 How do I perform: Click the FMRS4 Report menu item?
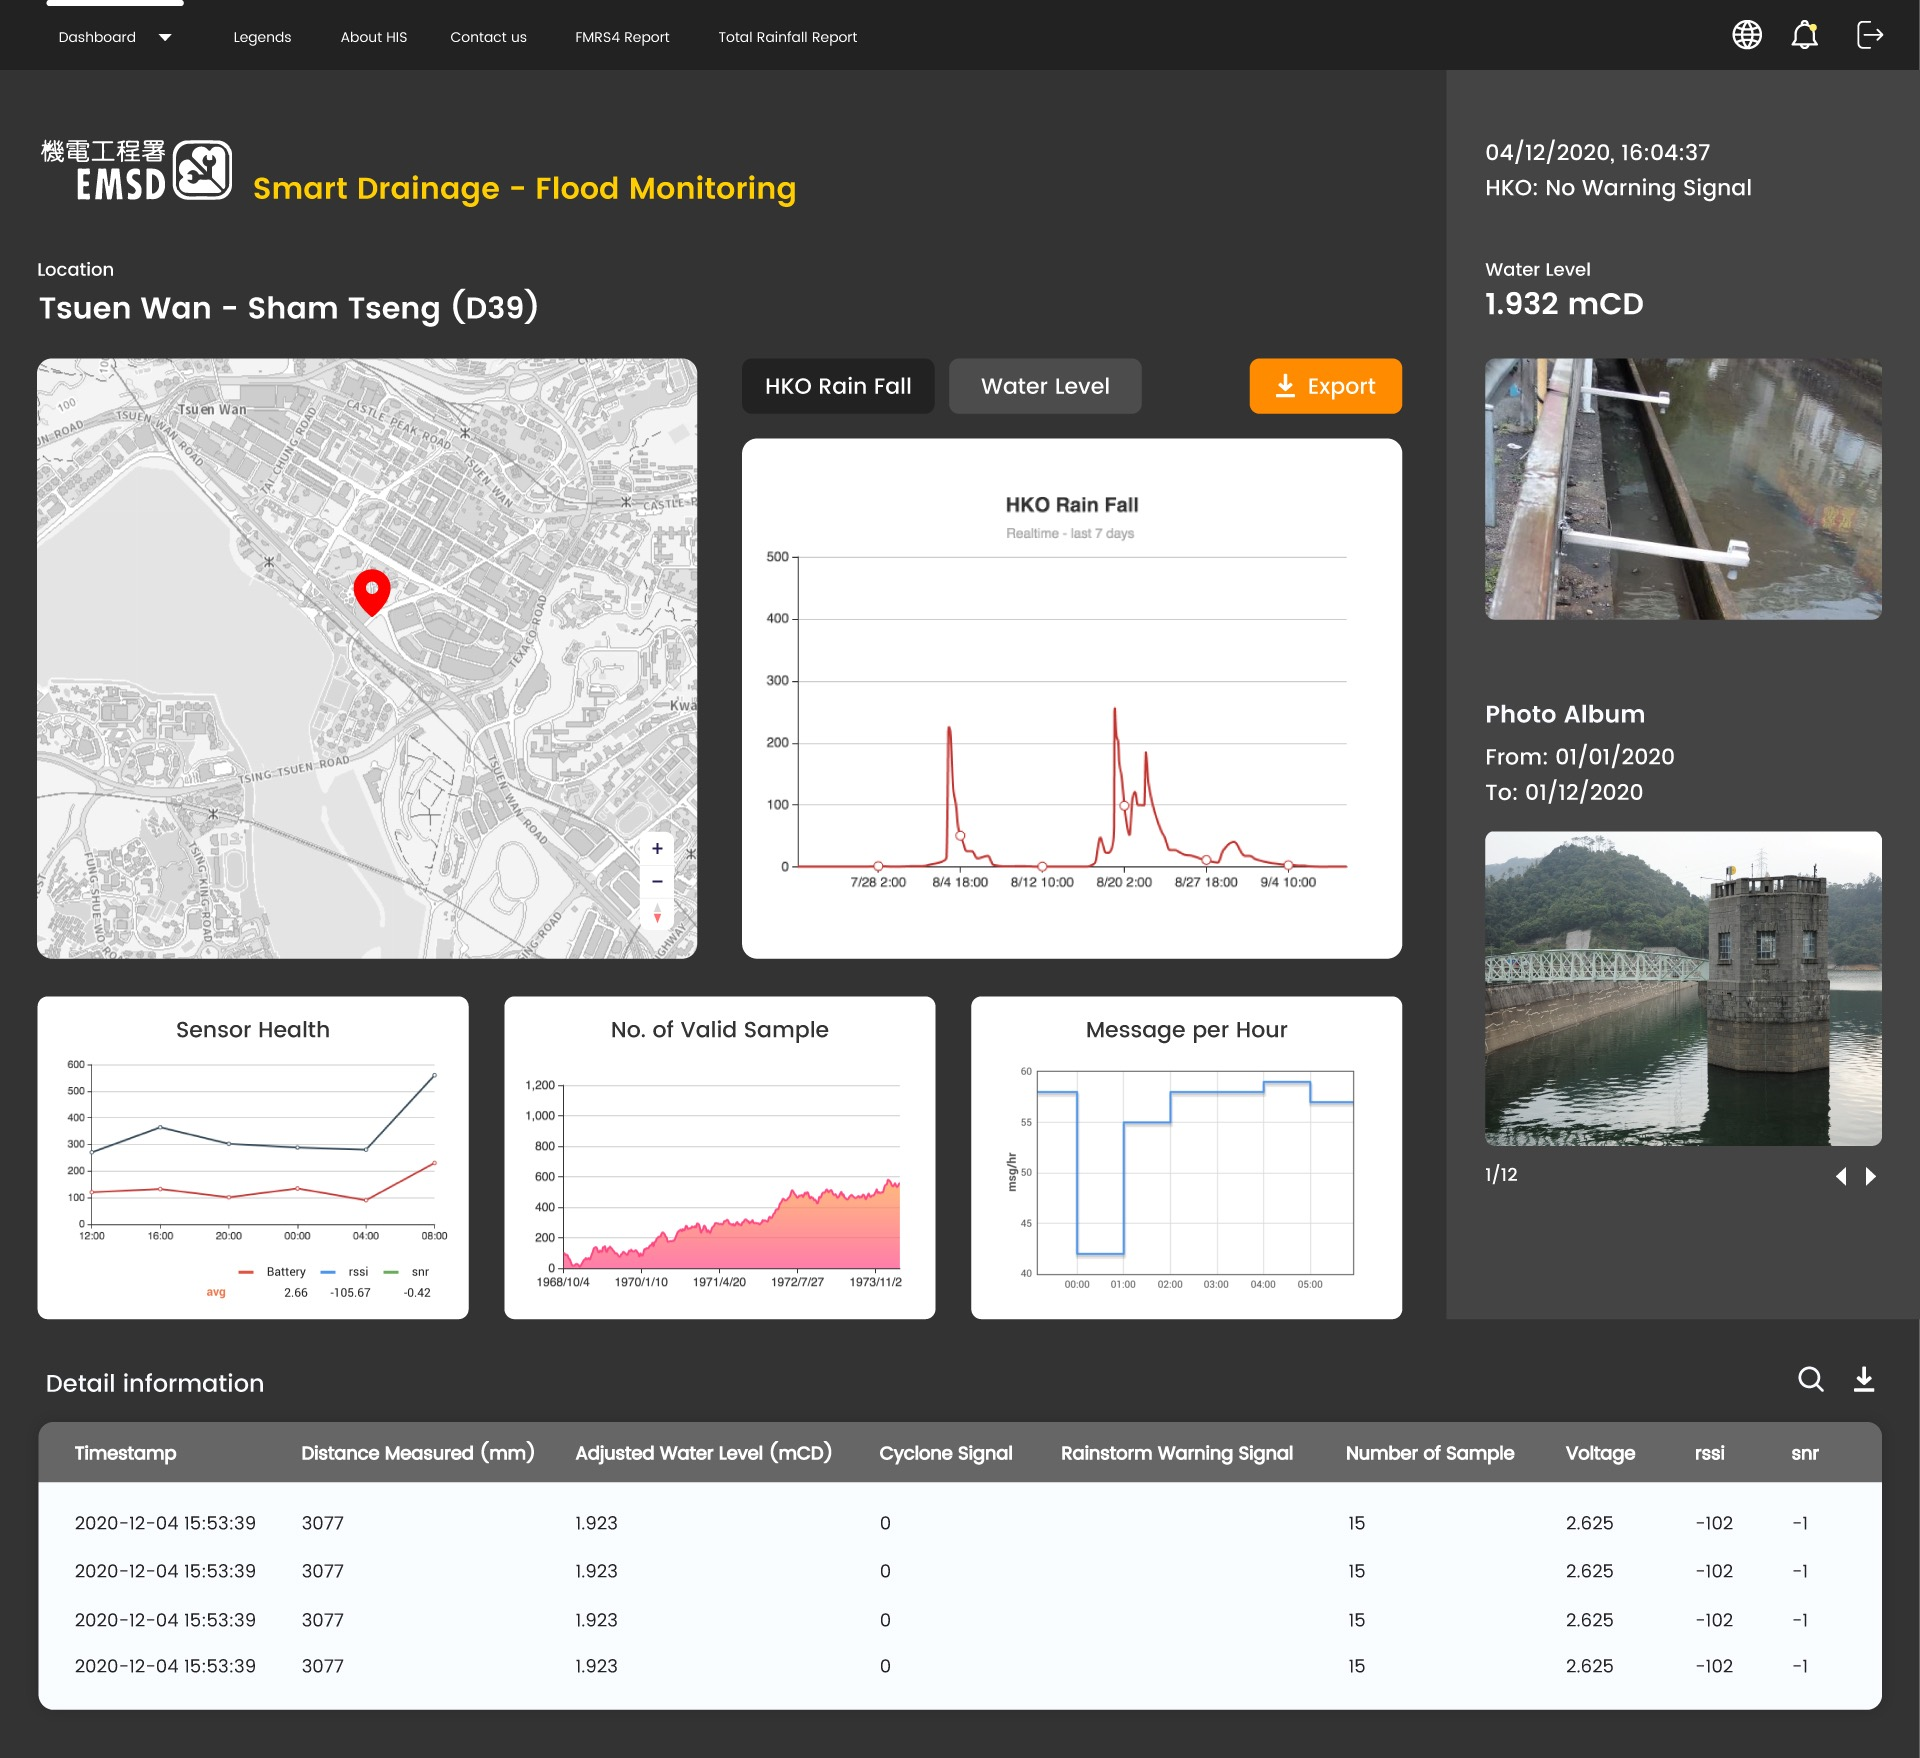tap(620, 37)
